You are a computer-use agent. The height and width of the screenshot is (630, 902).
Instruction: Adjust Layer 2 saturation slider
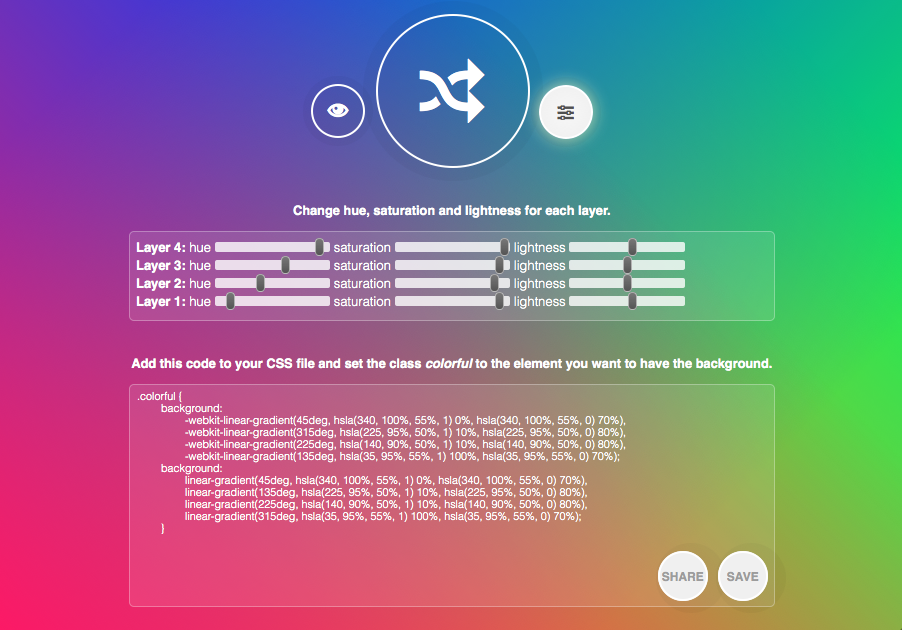(x=452, y=283)
